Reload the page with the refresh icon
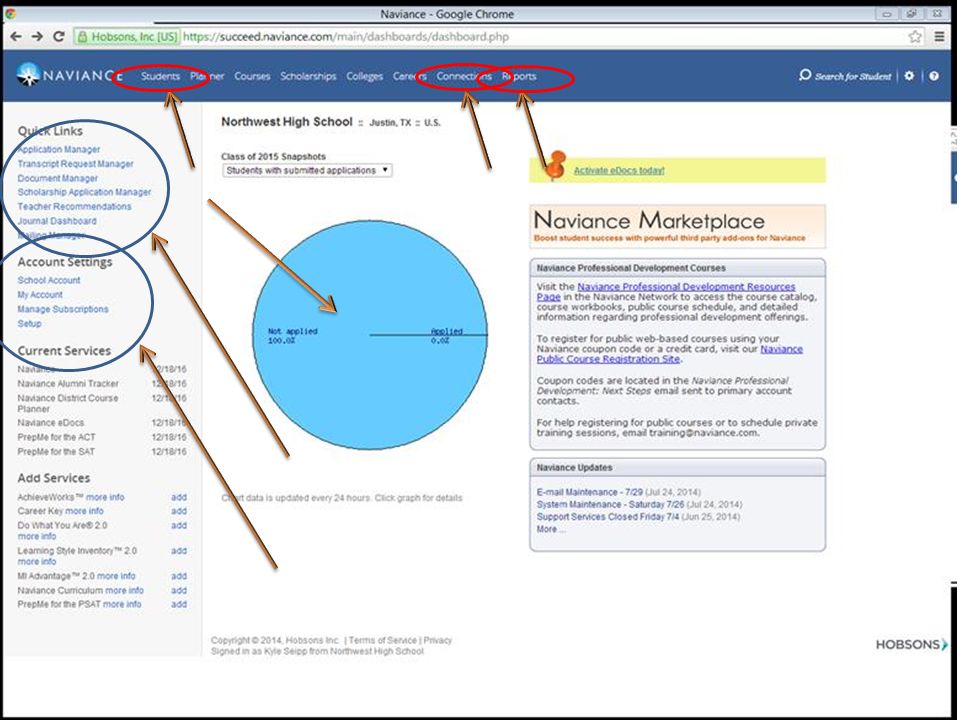Viewport: 960px width, 720px height. click(x=59, y=37)
